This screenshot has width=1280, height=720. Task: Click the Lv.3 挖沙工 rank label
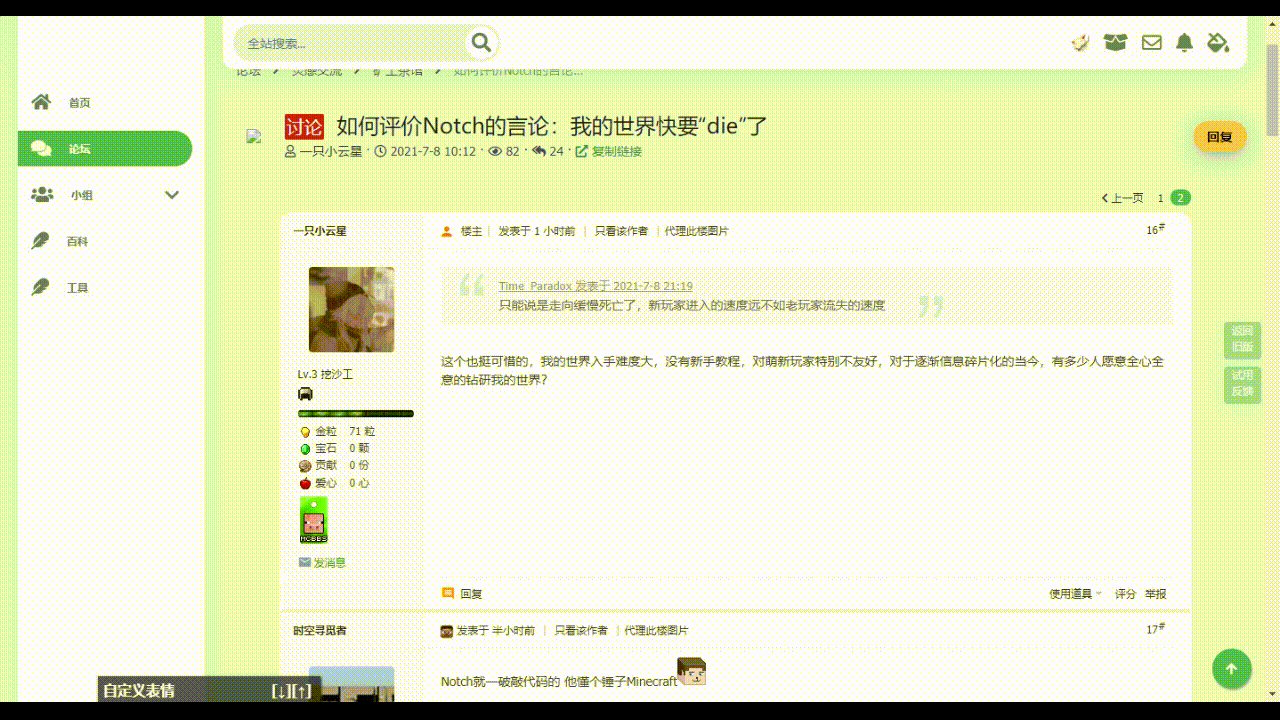[325, 374]
